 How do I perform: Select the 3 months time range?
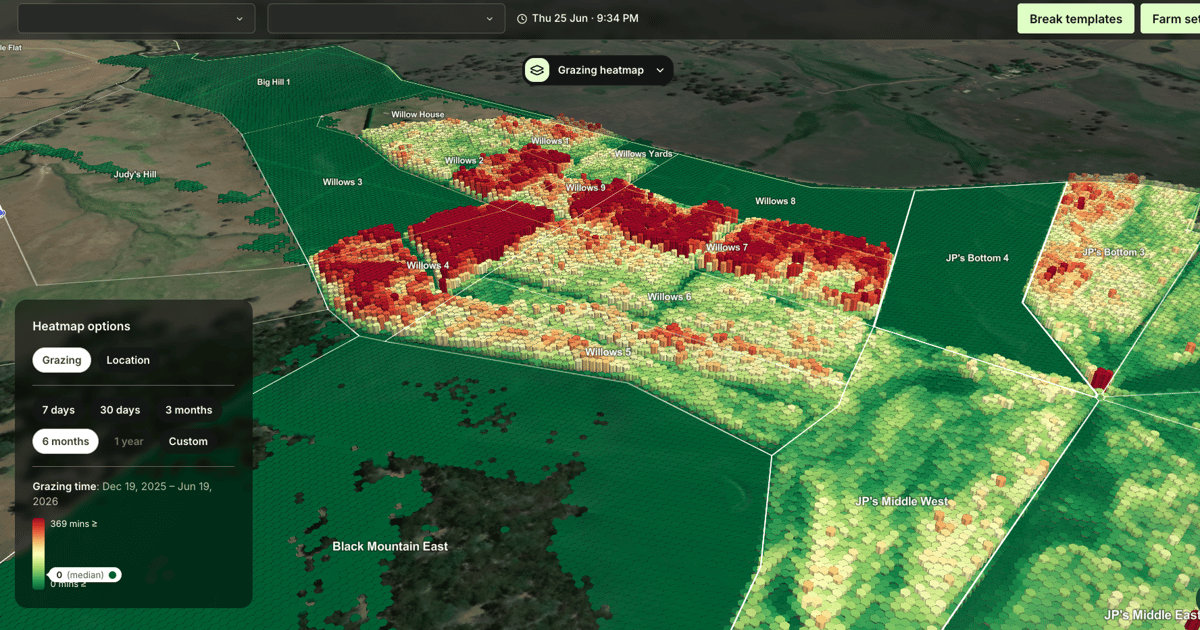click(189, 410)
